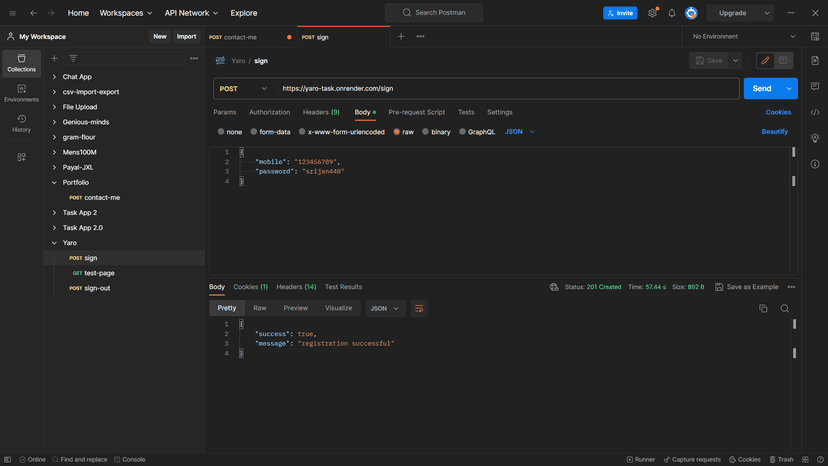This screenshot has width=828, height=466.
Task: Switch to the Headers (9) request tab
Action: [x=321, y=112]
